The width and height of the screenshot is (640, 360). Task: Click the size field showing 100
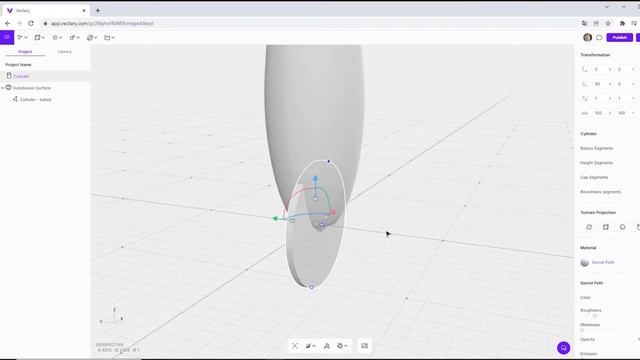[x=602, y=113]
